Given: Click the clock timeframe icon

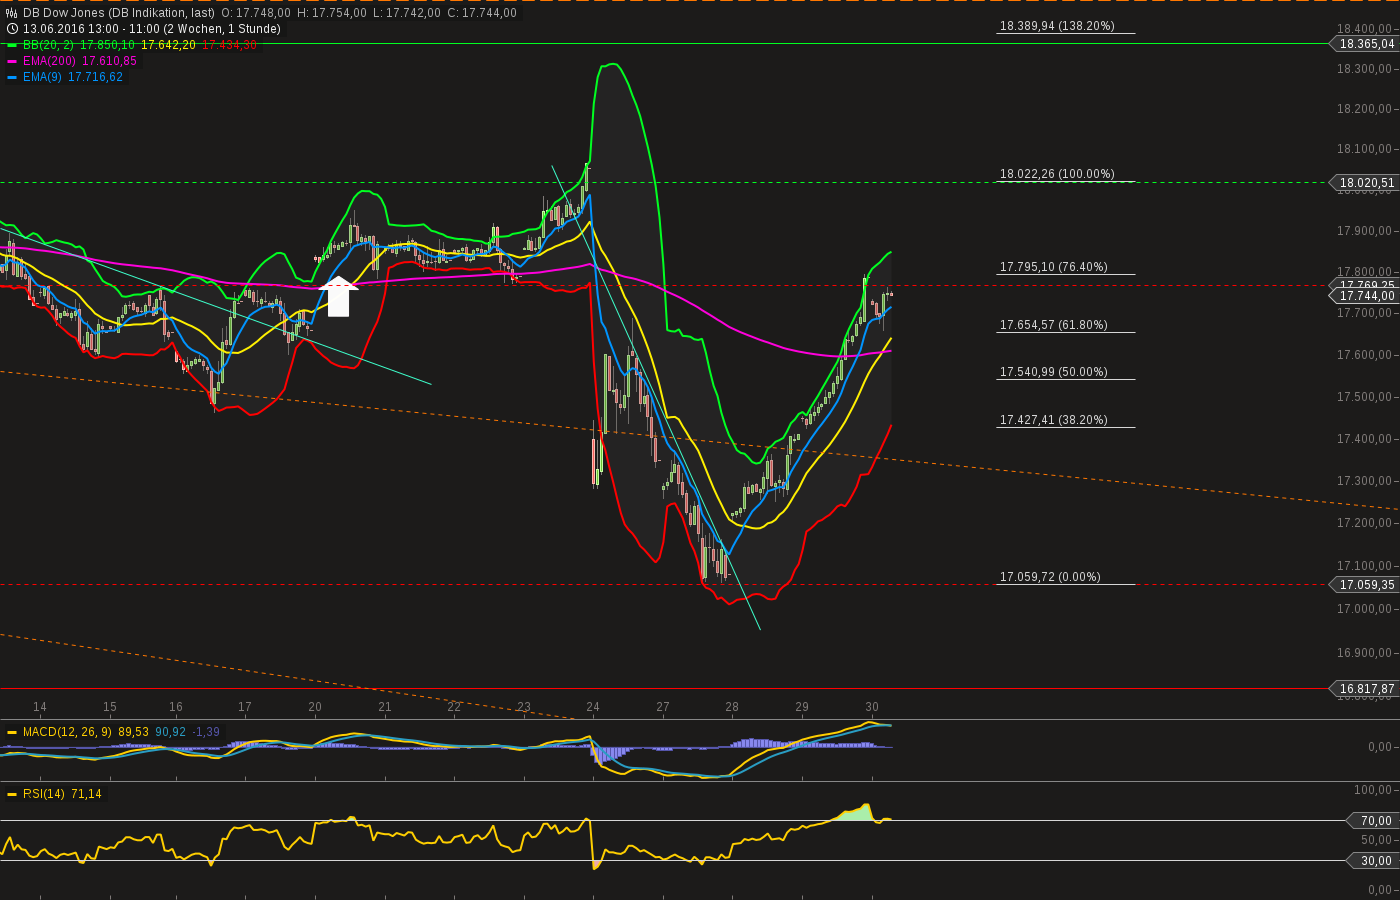Looking at the screenshot, I should (11, 28).
